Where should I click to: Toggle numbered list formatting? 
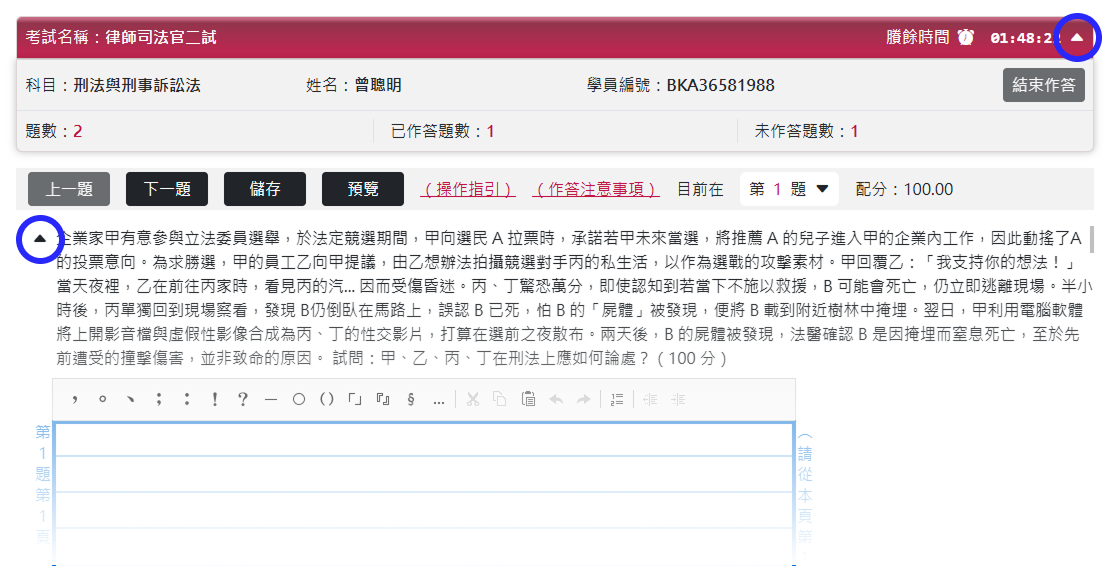617,400
